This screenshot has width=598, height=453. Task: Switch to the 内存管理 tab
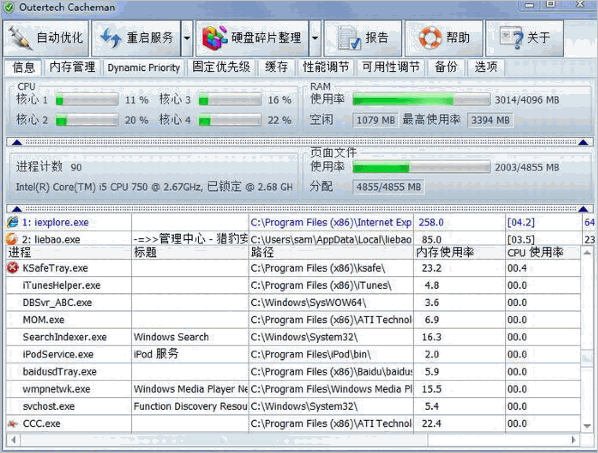point(72,67)
